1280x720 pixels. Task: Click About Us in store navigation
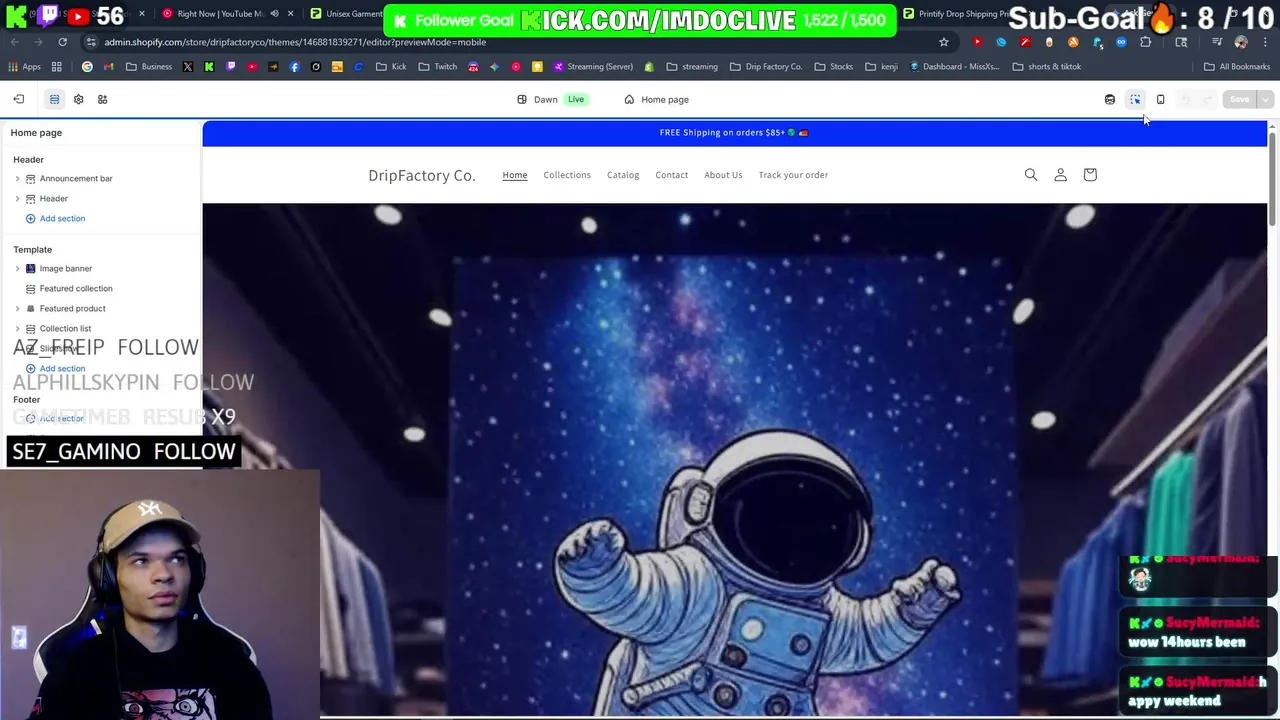click(x=723, y=175)
